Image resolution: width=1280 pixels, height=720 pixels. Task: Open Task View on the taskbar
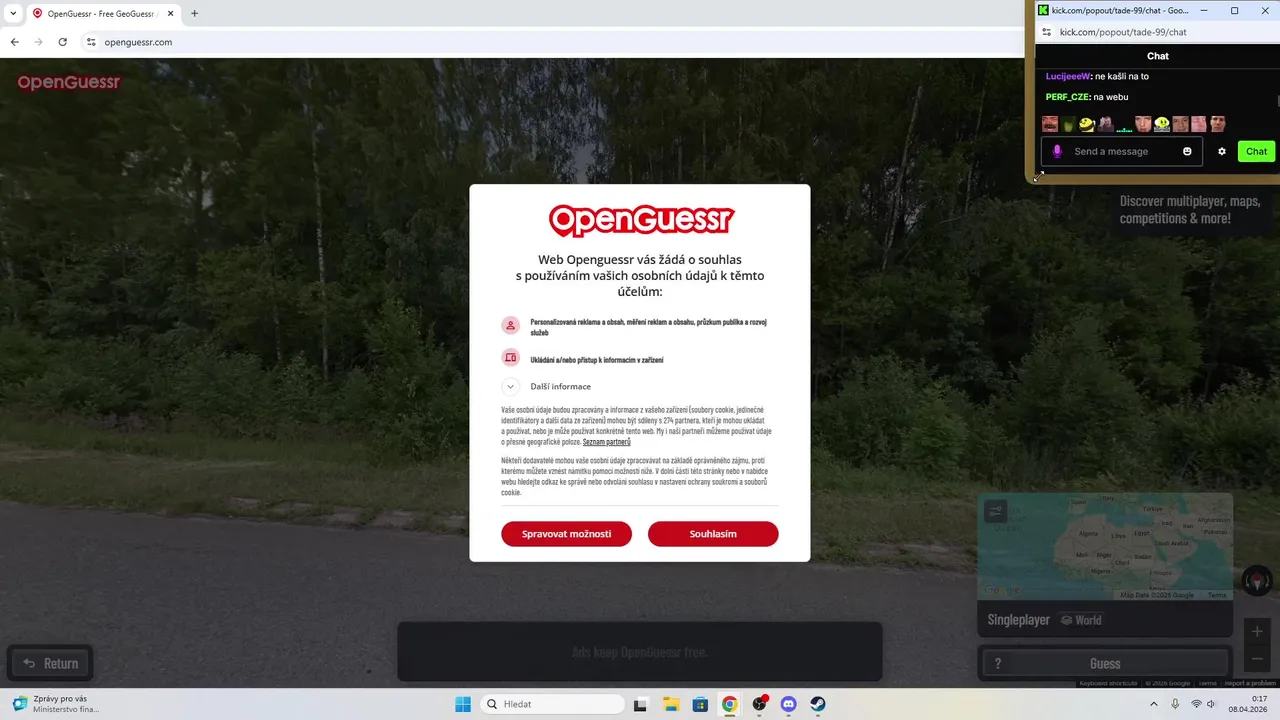coord(640,704)
